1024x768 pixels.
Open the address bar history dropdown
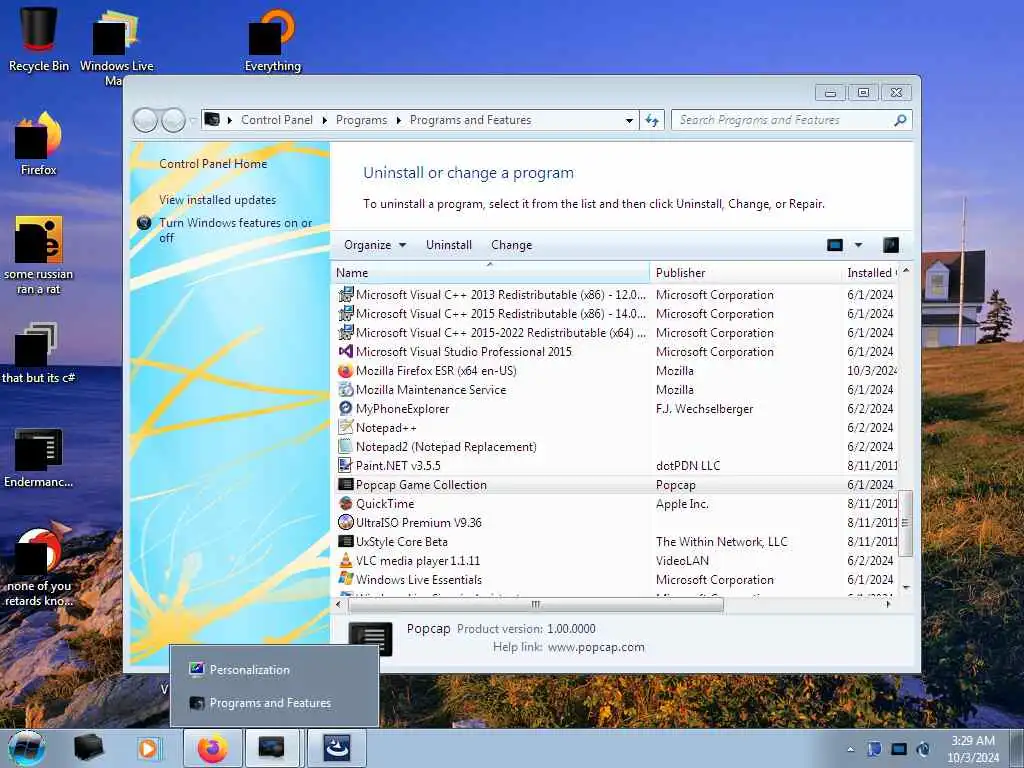click(629, 120)
